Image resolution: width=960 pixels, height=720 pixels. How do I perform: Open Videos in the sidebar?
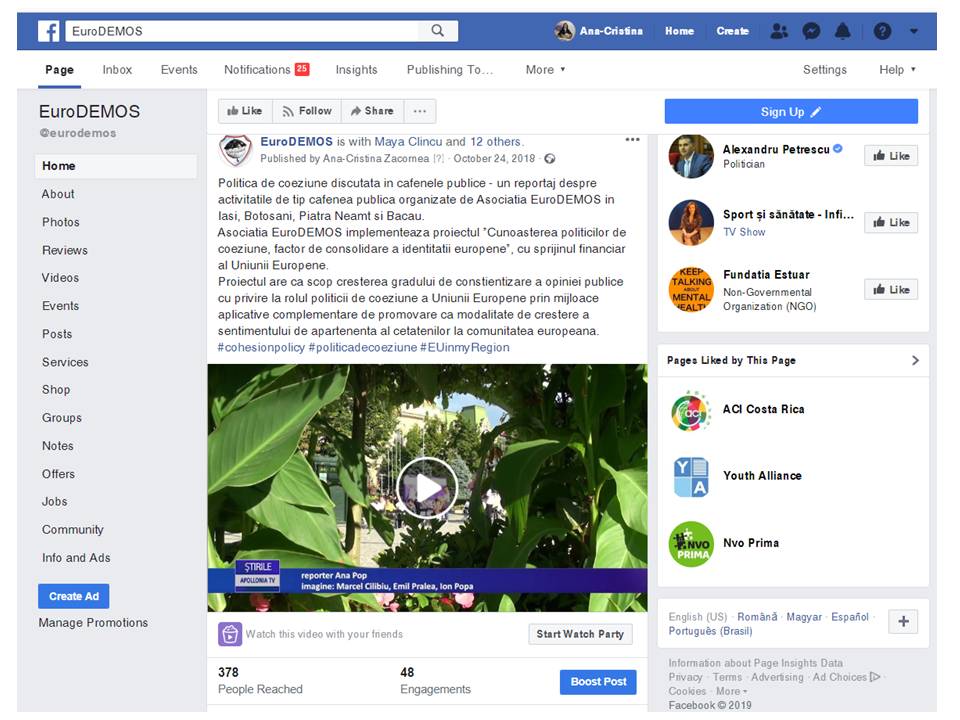coord(60,278)
